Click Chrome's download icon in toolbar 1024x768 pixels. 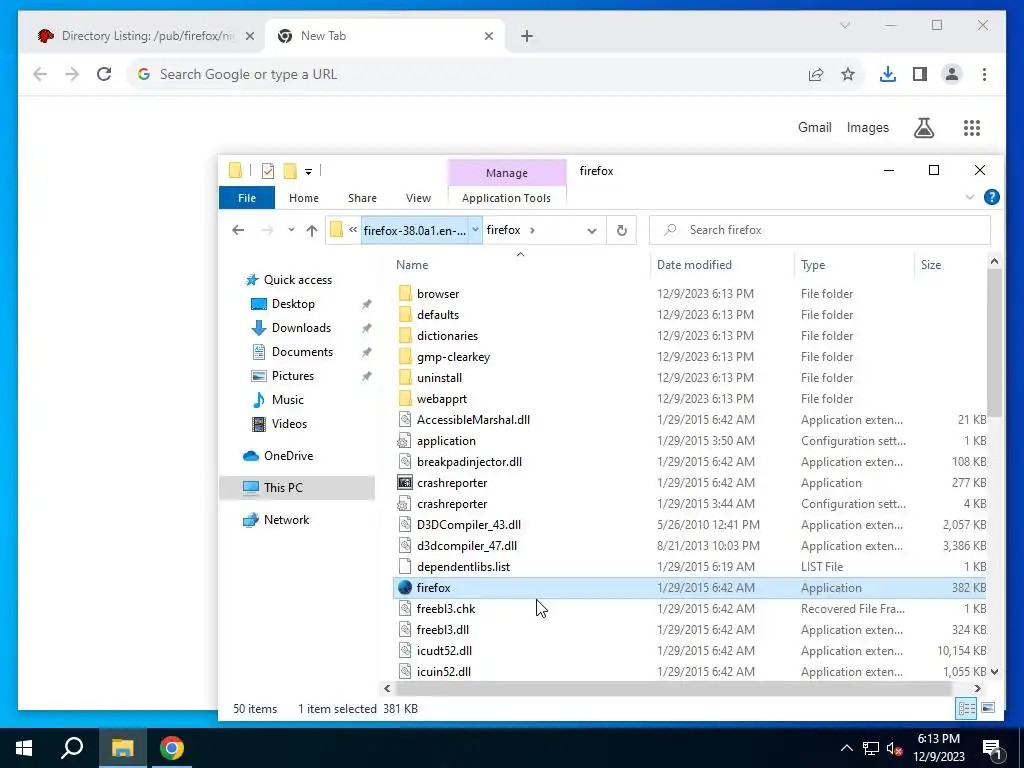888,74
